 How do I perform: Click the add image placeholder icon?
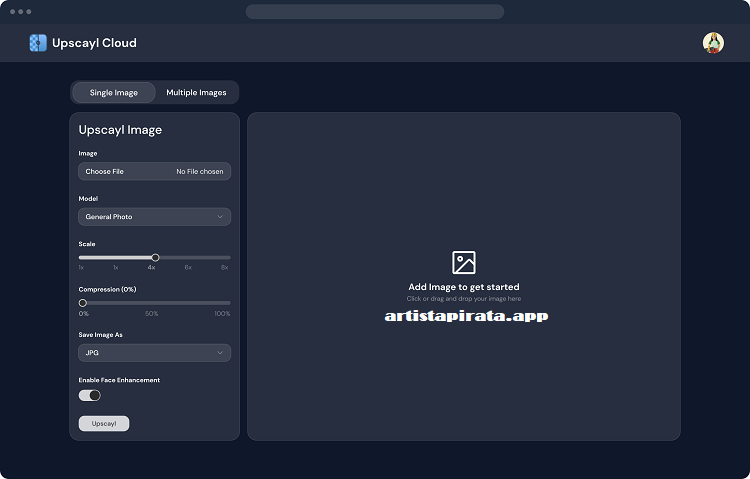click(x=463, y=262)
